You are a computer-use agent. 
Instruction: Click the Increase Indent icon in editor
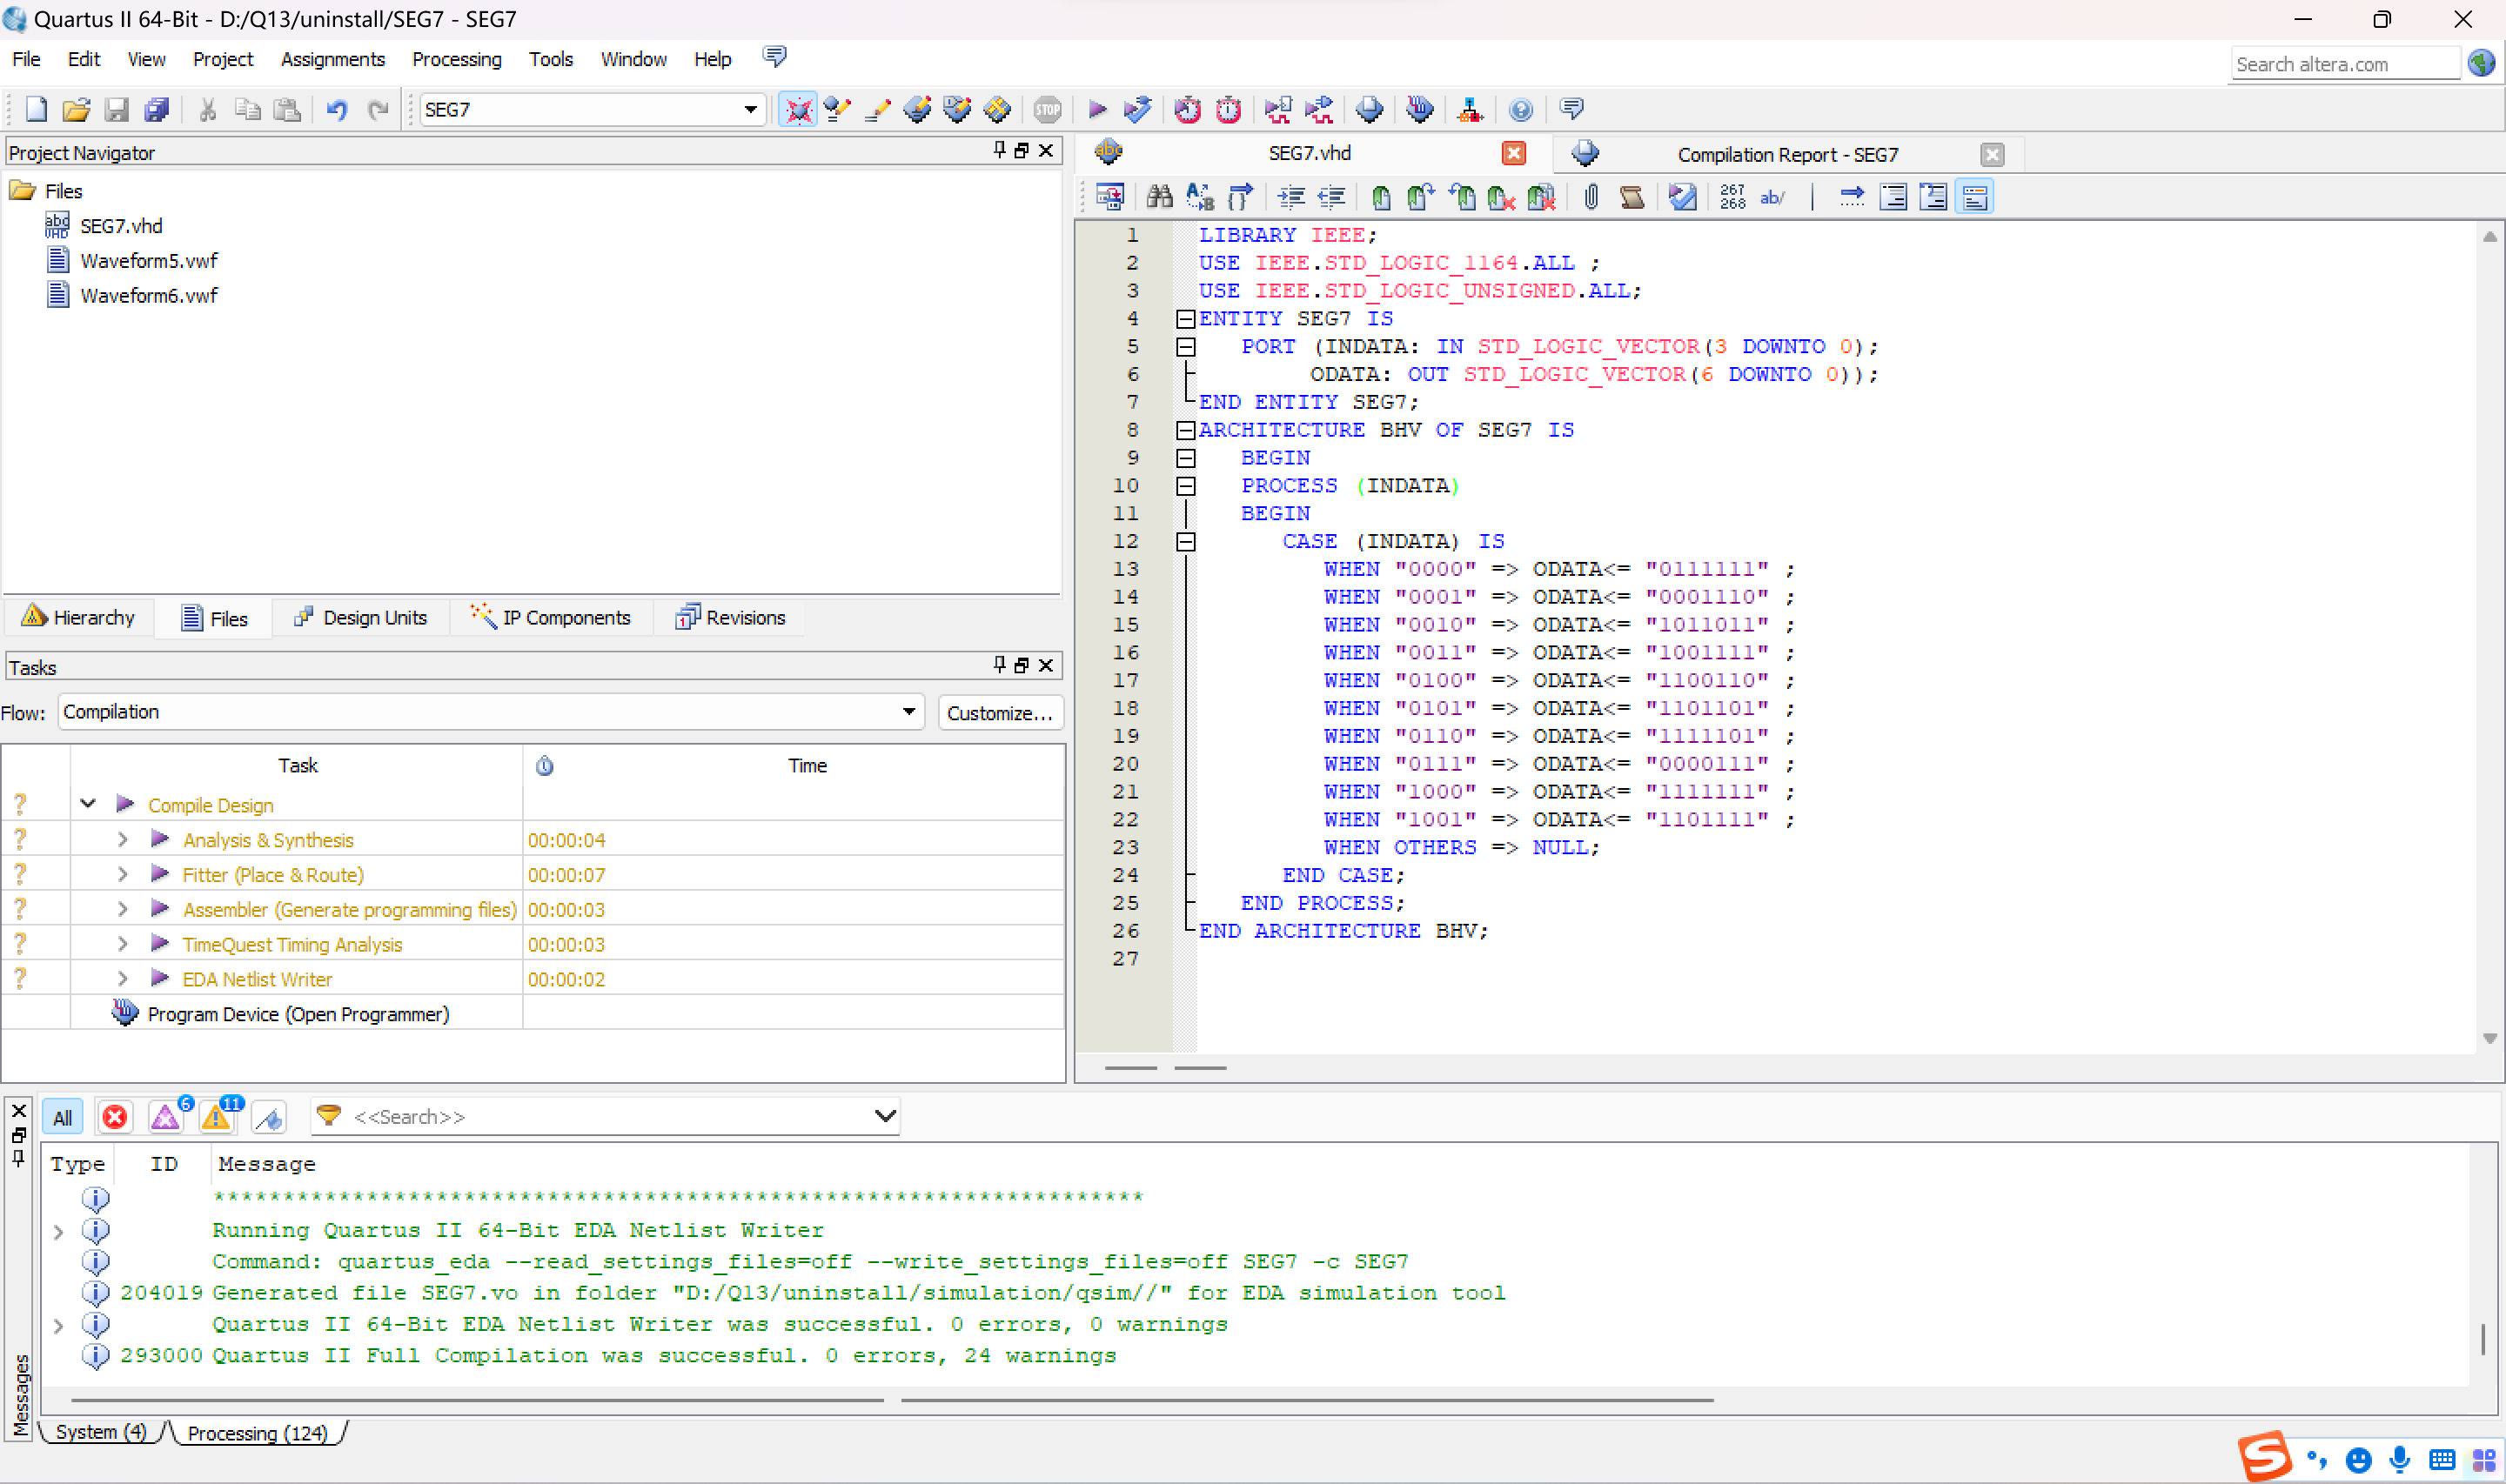point(1291,197)
